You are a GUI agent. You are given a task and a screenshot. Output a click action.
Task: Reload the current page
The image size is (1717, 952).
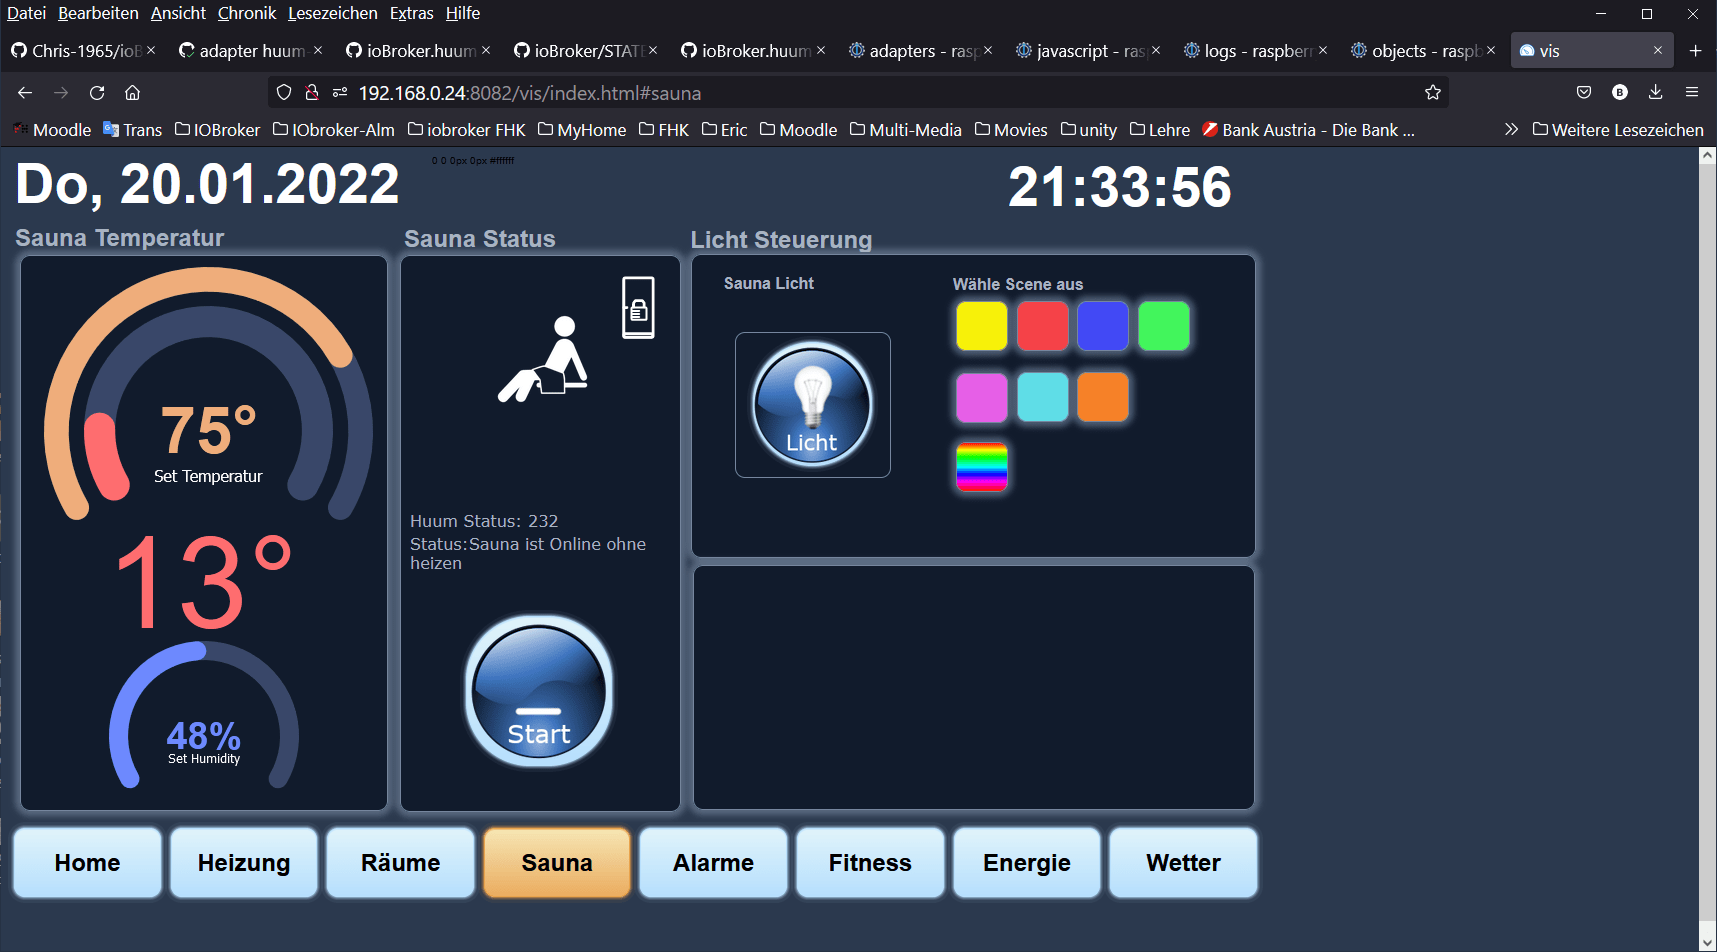97,93
